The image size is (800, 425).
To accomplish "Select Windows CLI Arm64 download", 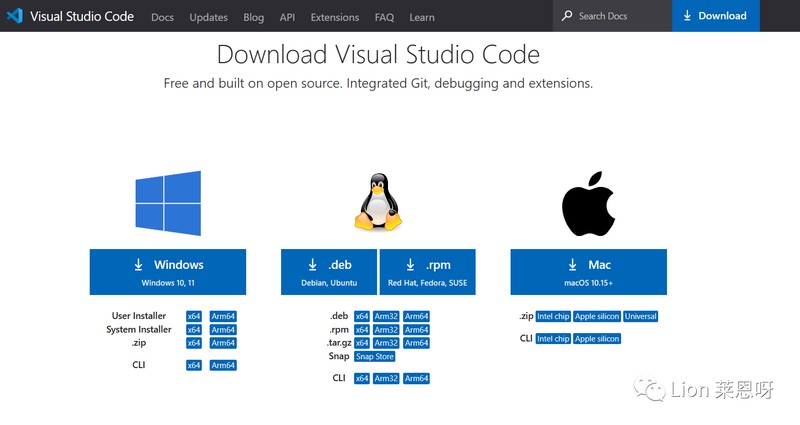I will [223, 365].
